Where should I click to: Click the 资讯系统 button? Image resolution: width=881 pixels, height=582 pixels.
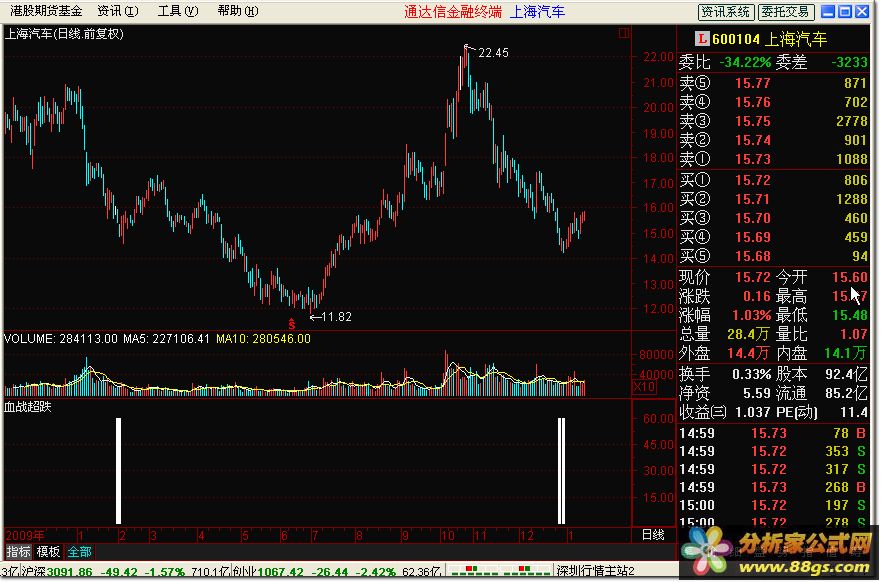[725, 12]
